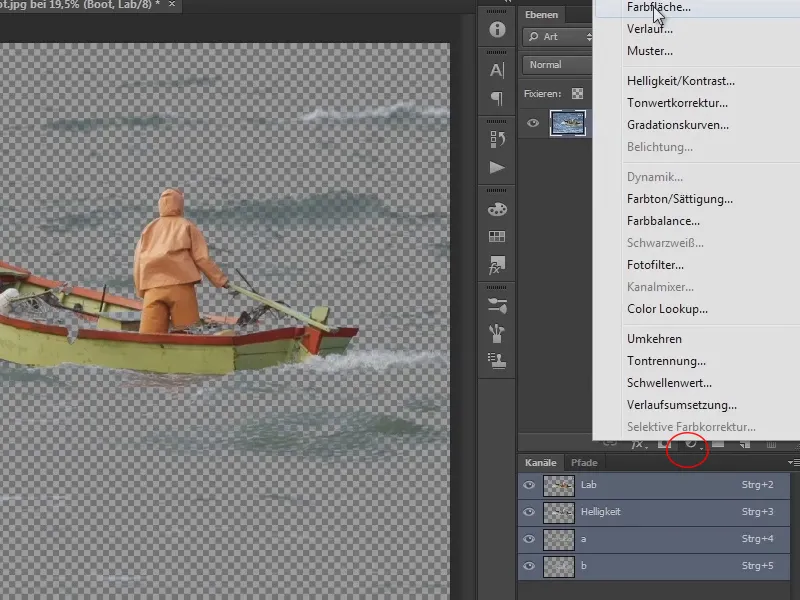The height and width of the screenshot is (600, 800).
Task: Click the Strg+5 shortcut text
Action: [757, 566]
